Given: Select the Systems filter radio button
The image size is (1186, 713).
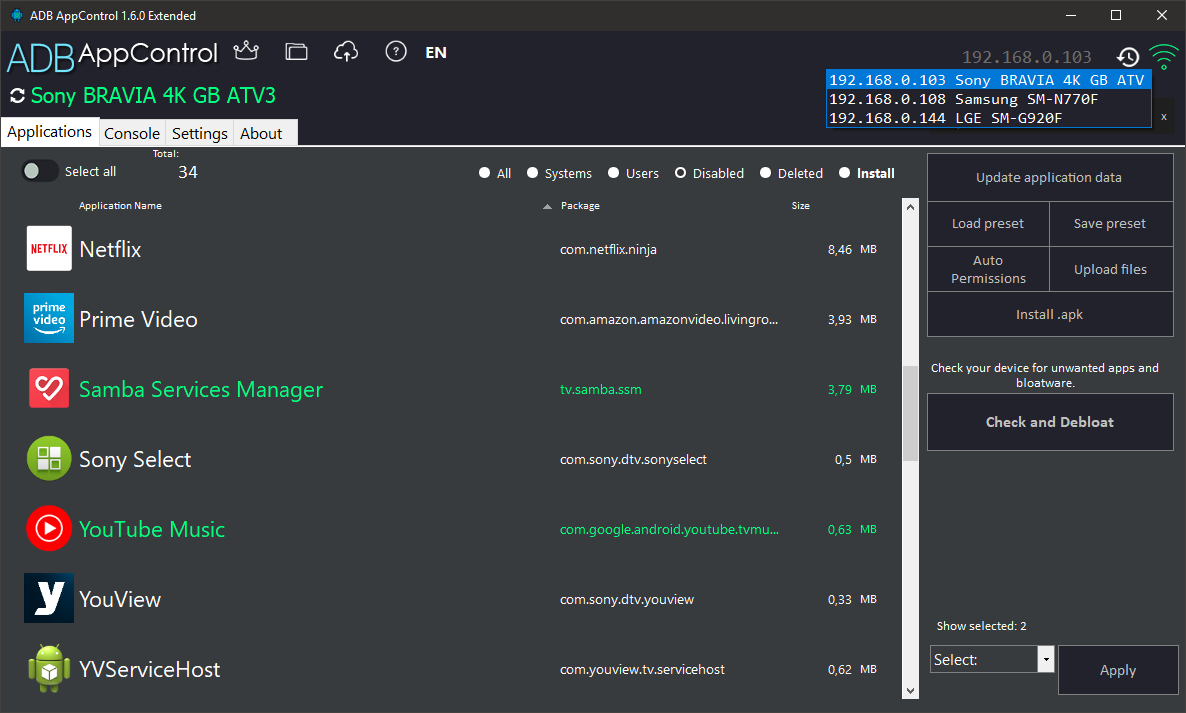Looking at the screenshot, I should click(x=533, y=173).
